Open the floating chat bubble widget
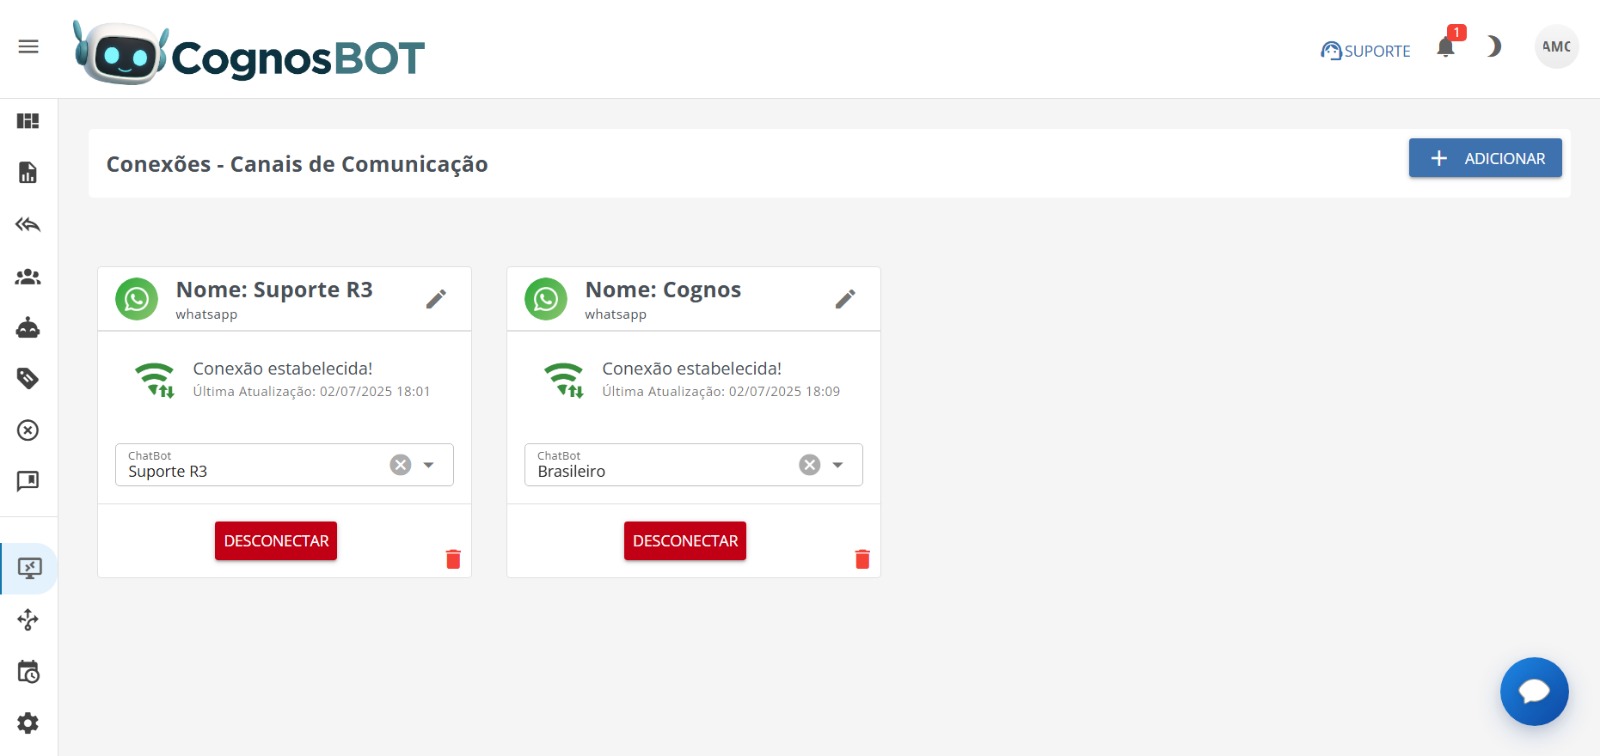Screen dimensions: 1600x756 1534,691
